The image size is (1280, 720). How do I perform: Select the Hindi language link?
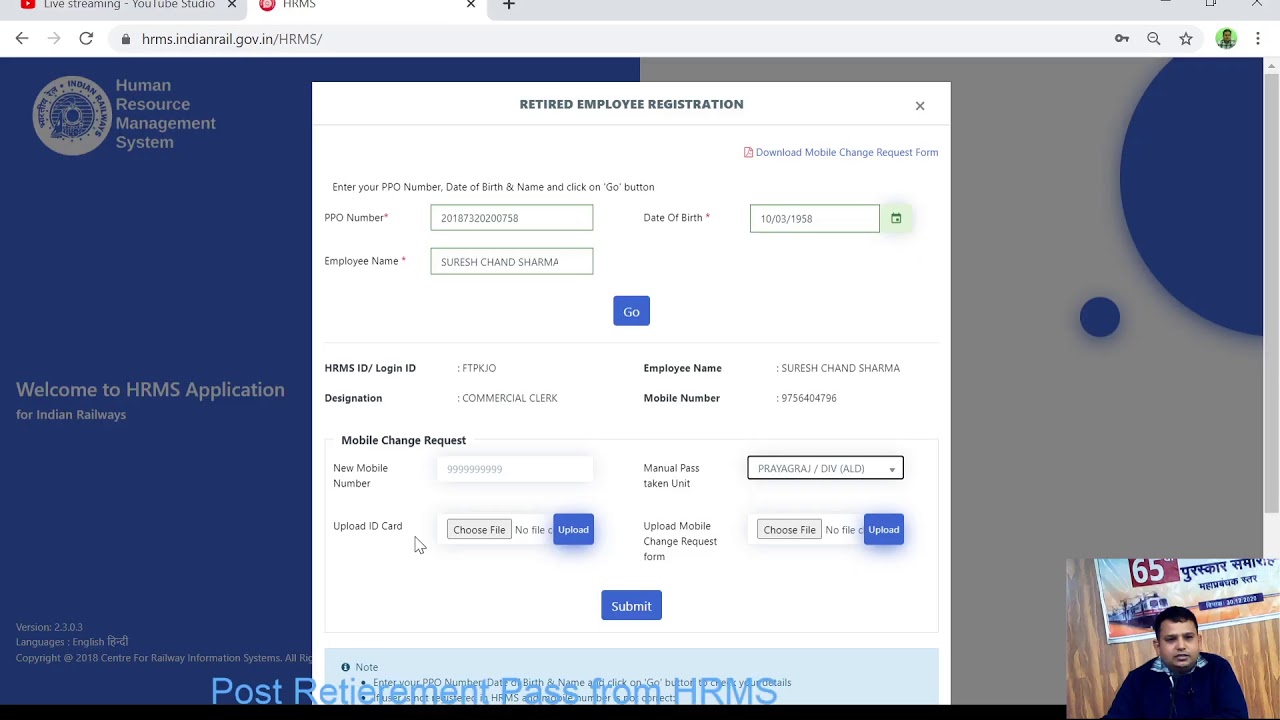click(117, 642)
